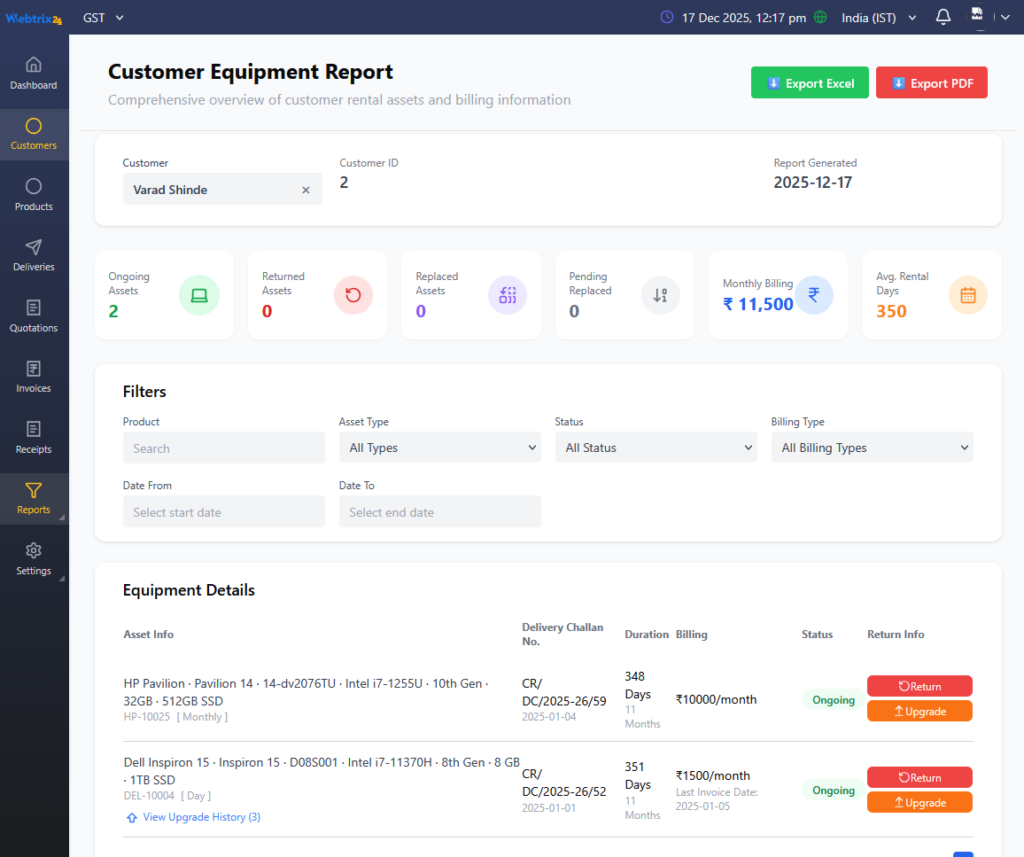
Task: Click the Return Info column header
Action: (895, 634)
